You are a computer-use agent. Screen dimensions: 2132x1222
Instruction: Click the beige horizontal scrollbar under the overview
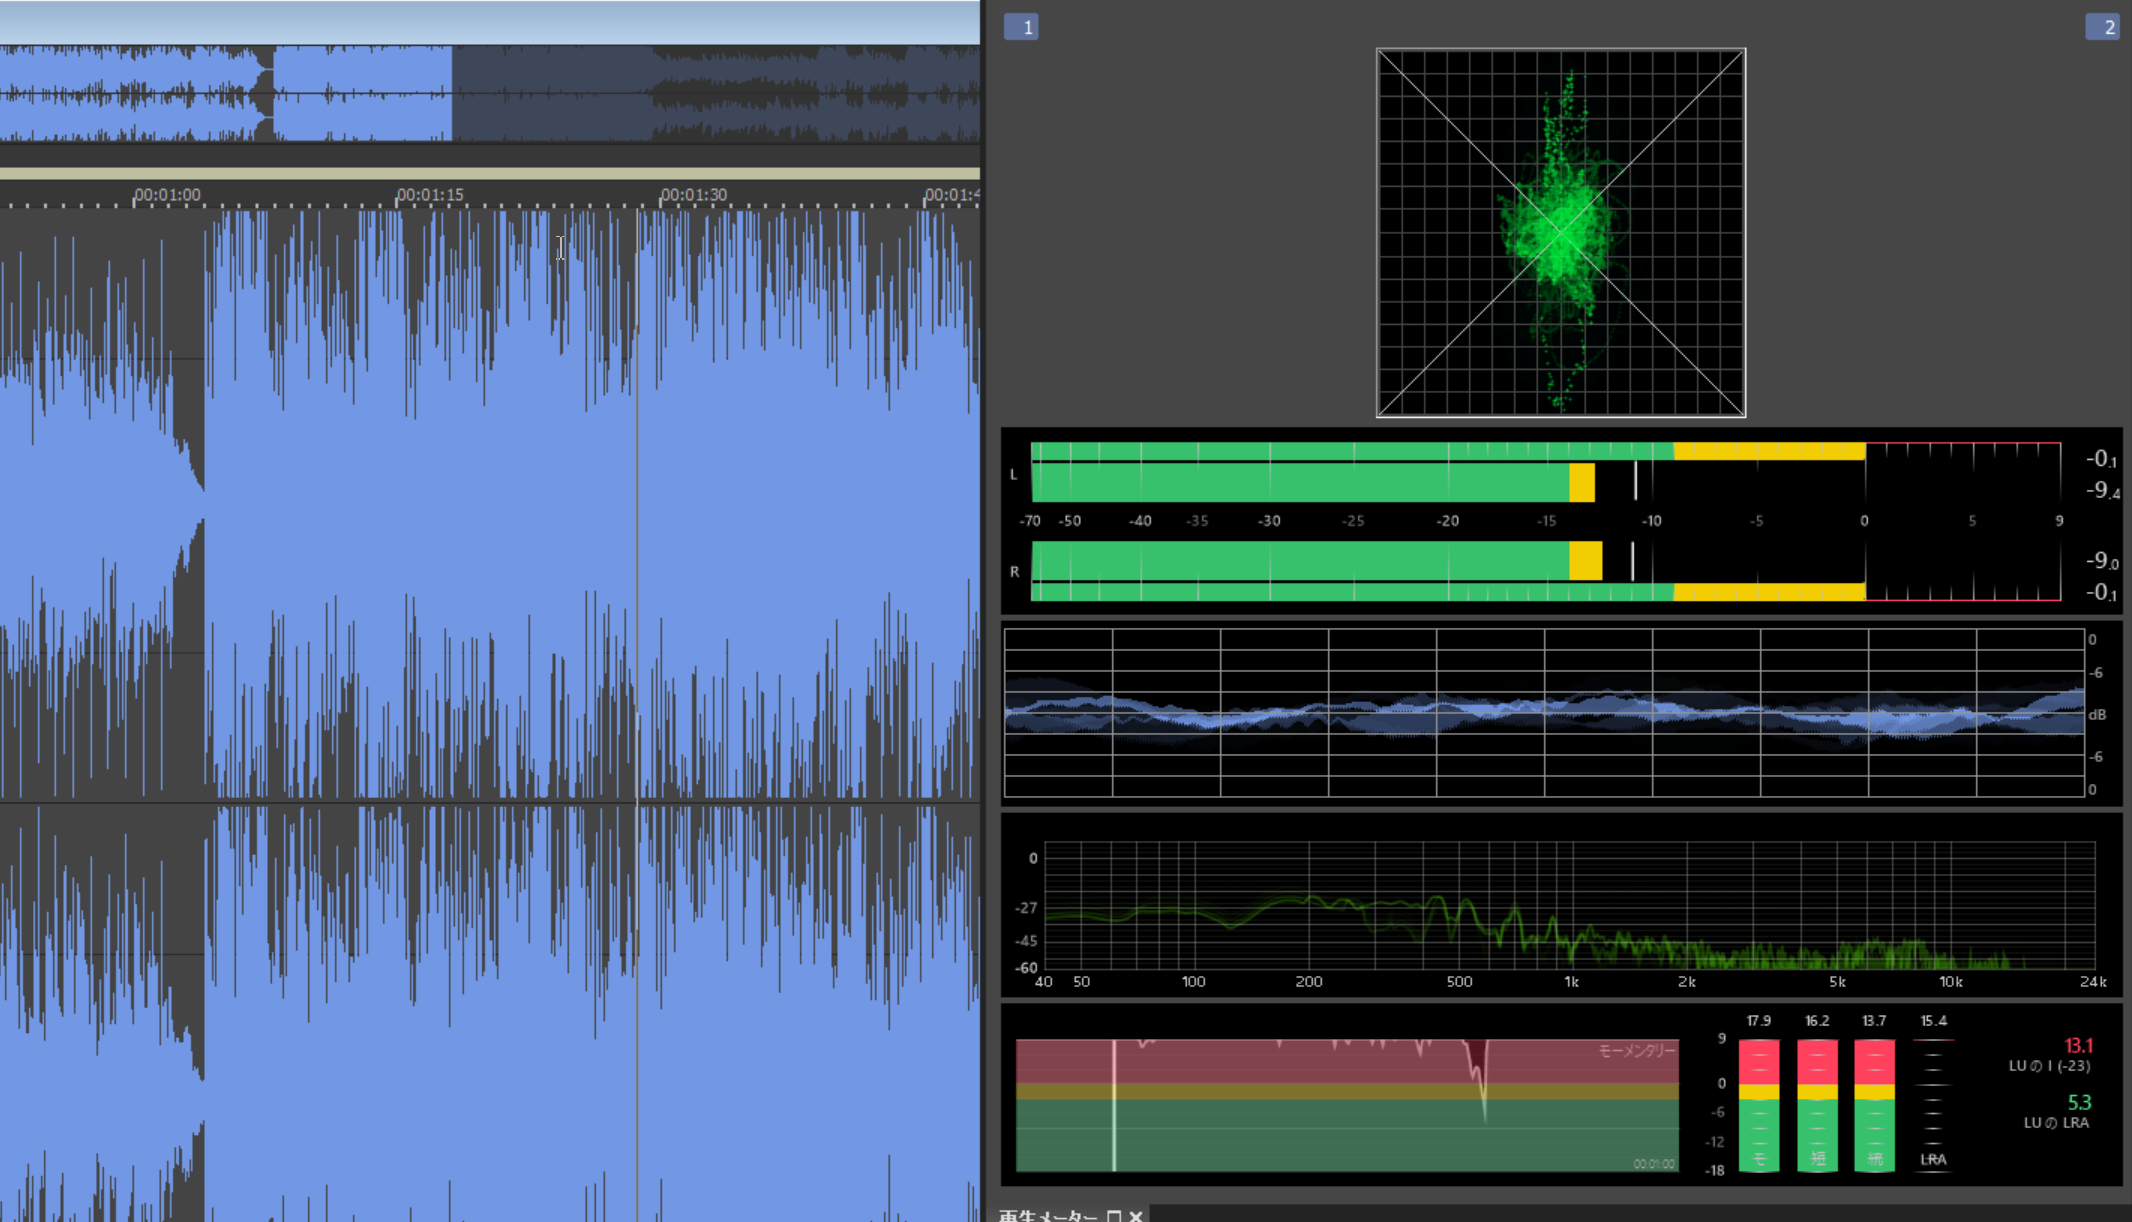pos(489,174)
